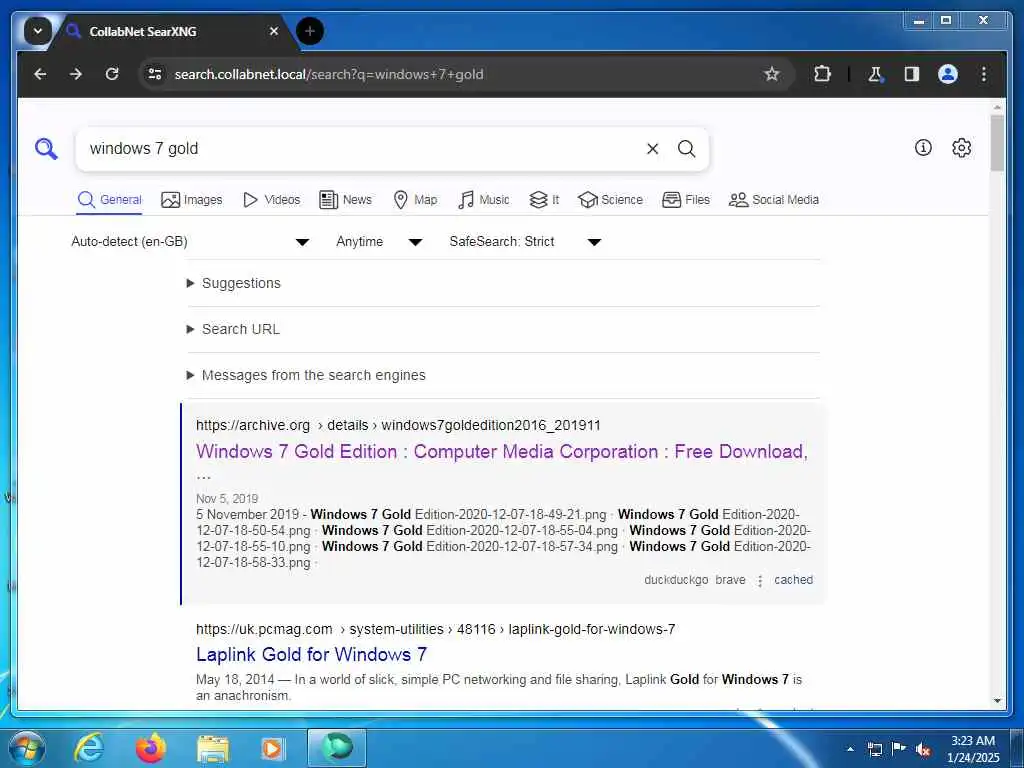Click the browser address bar URL
The width and height of the screenshot is (1024, 768).
(x=328, y=74)
